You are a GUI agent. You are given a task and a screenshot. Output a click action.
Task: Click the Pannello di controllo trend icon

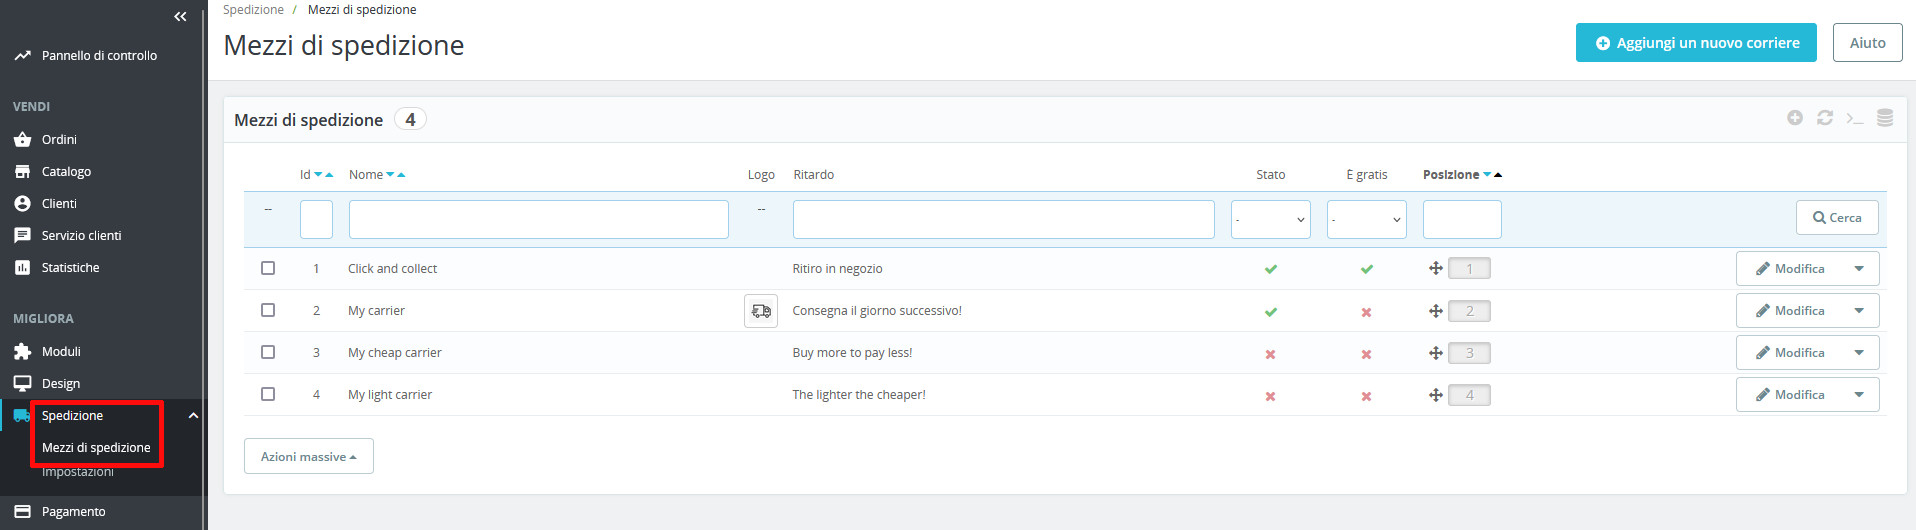pyautogui.click(x=22, y=56)
